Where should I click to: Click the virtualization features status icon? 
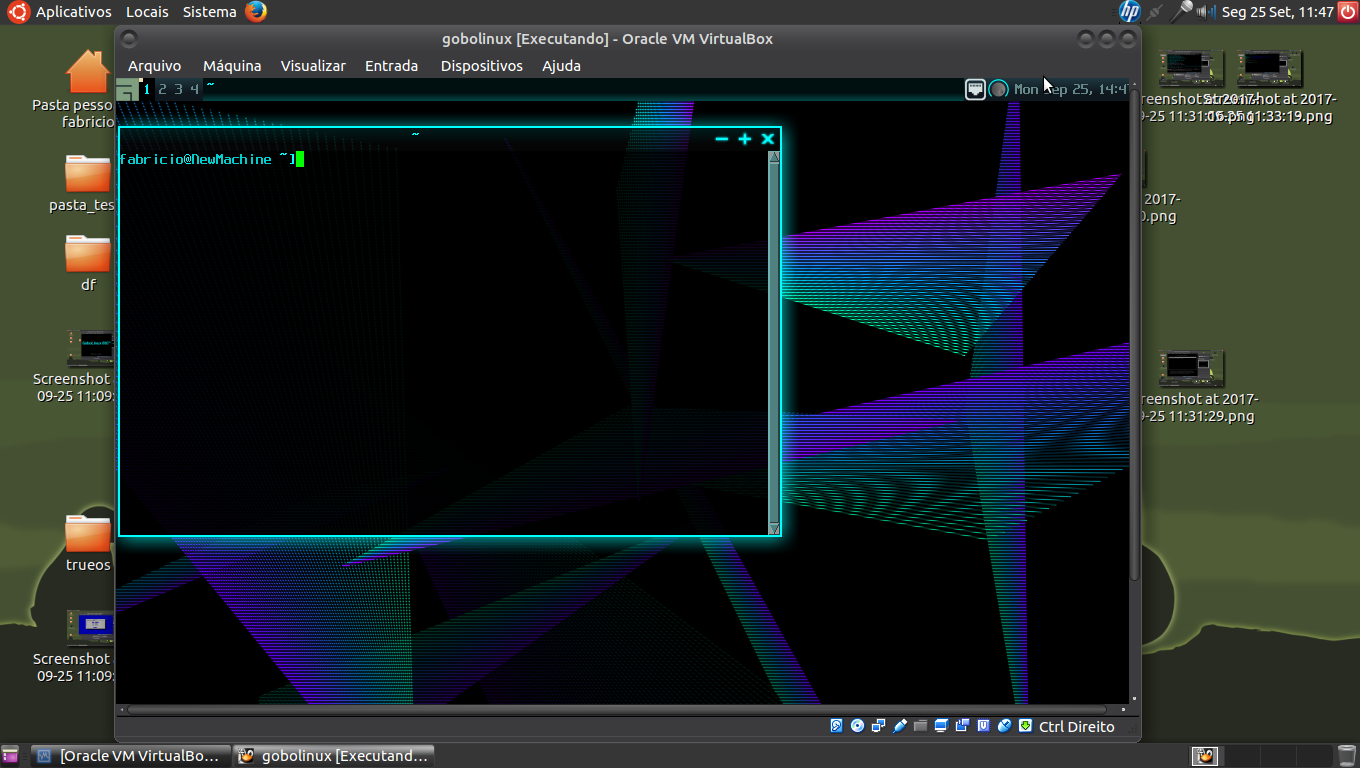(x=982, y=726)
